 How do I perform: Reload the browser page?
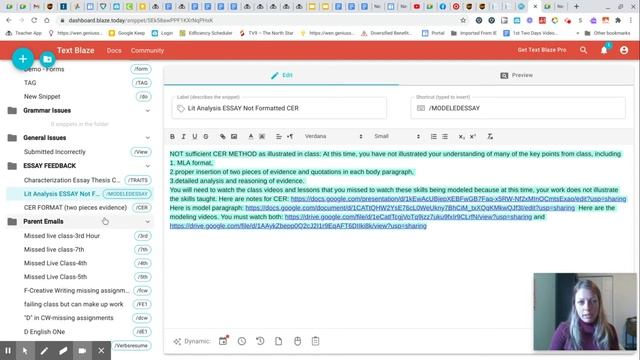[x=34, y=20]
